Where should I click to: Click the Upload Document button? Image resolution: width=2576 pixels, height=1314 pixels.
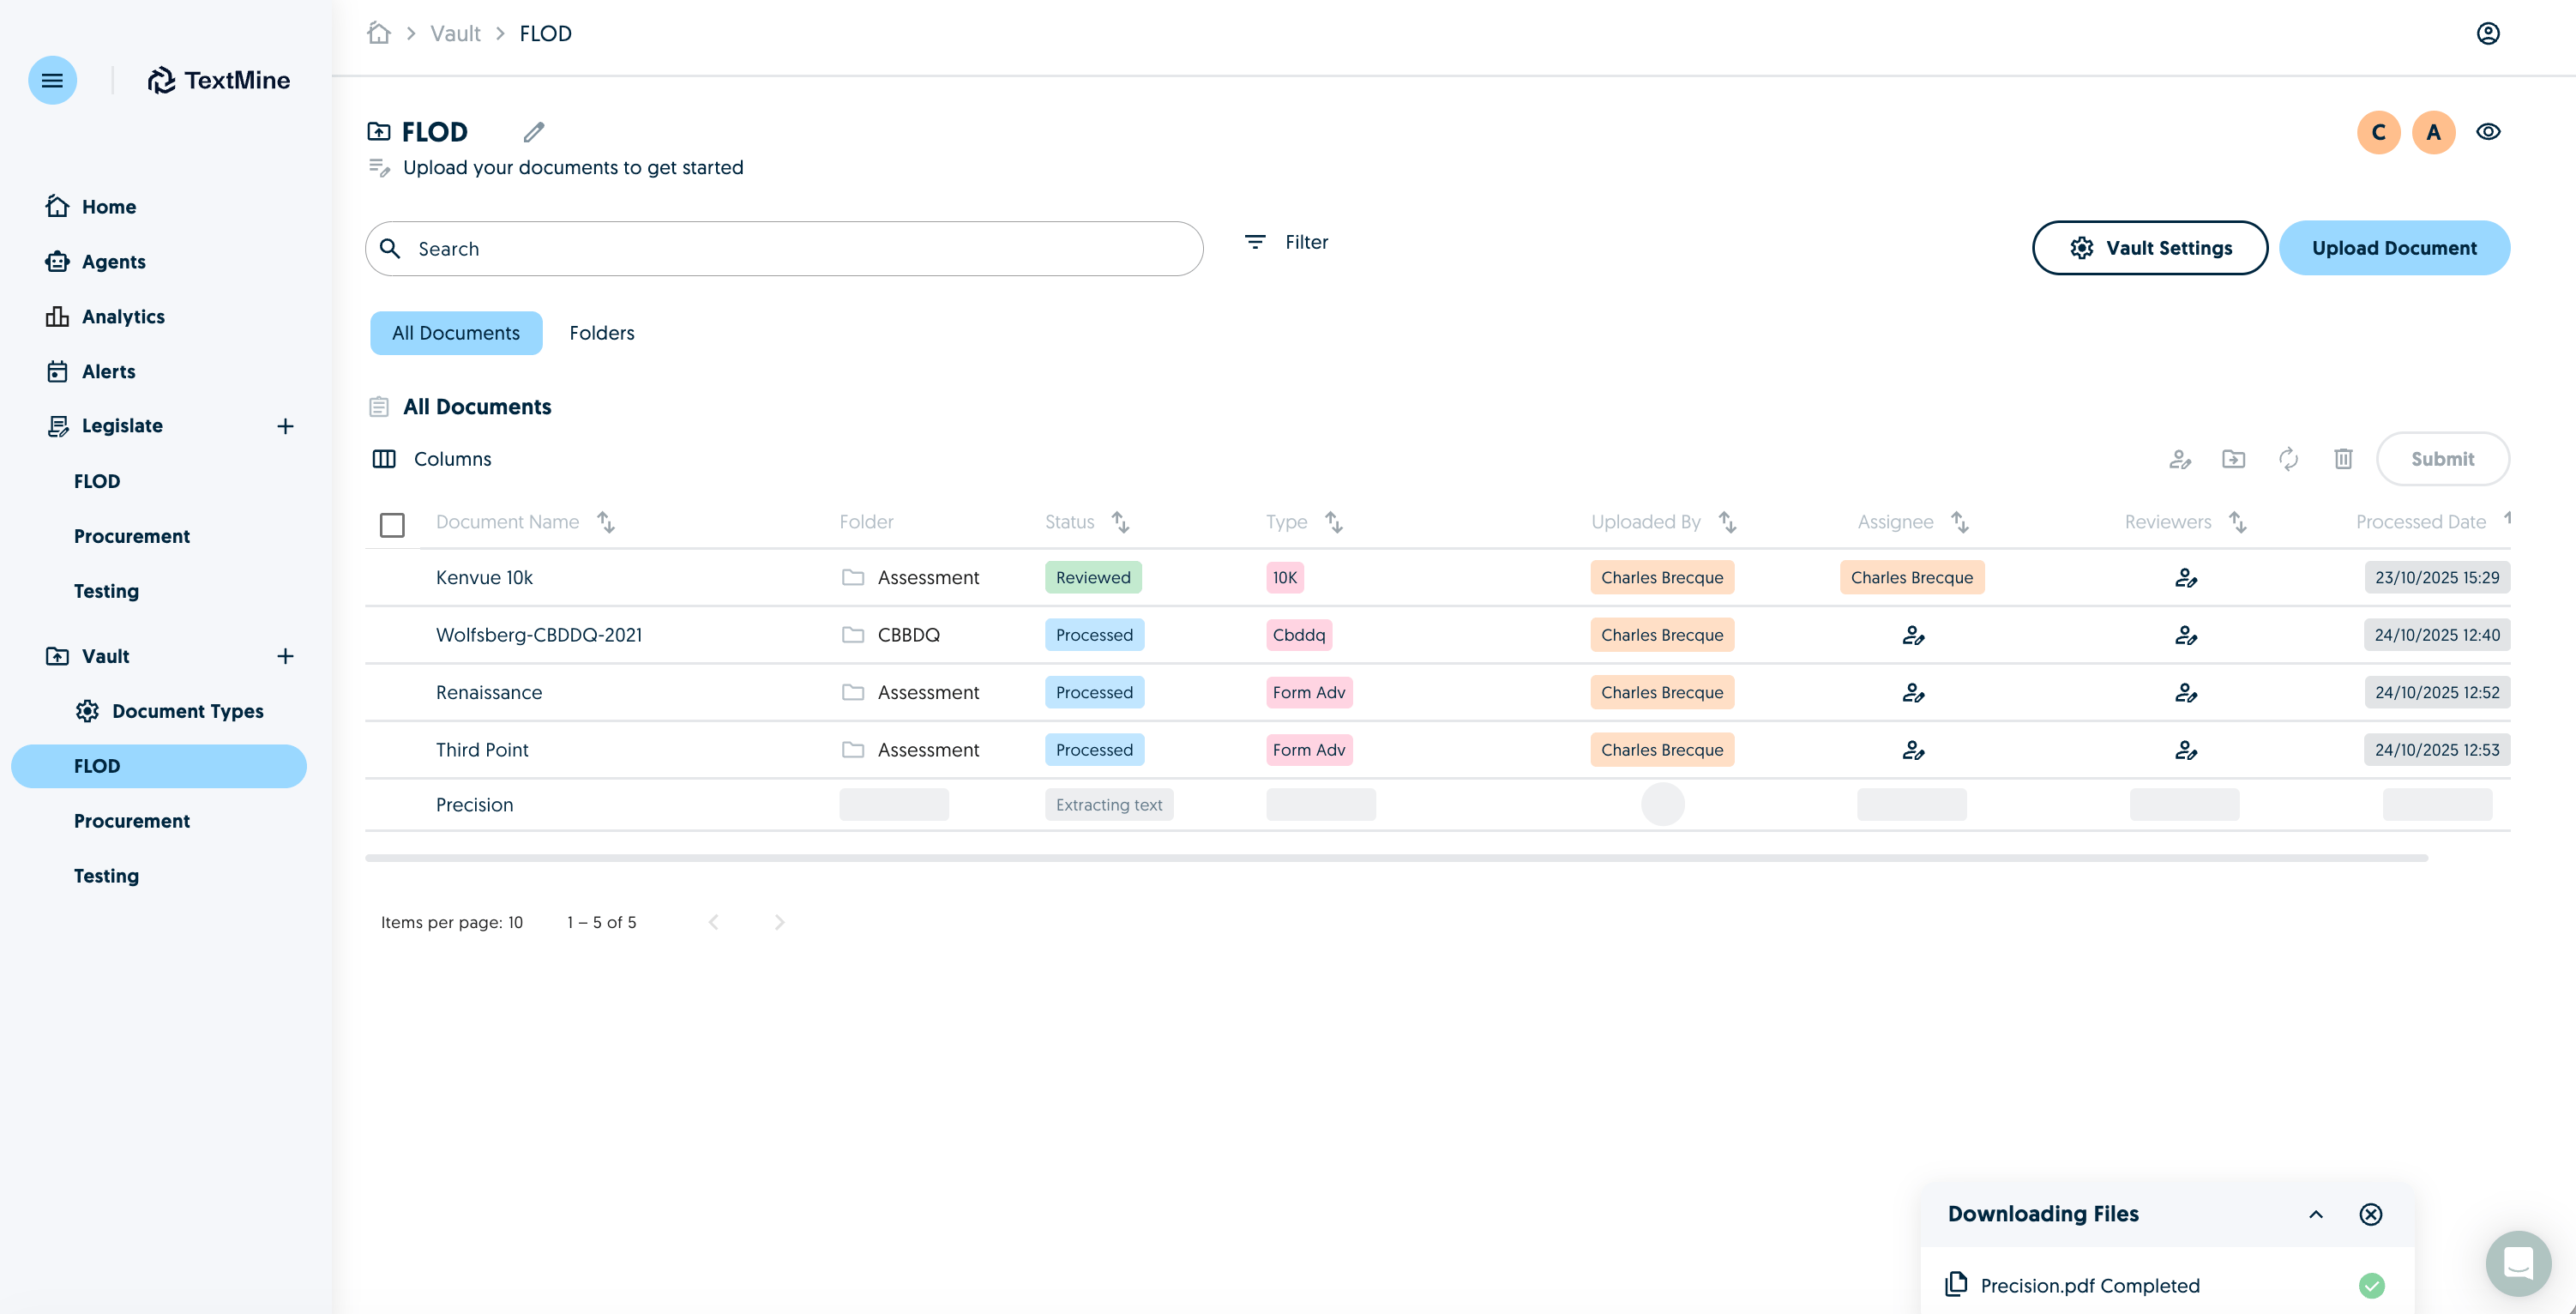point(2394,248)
